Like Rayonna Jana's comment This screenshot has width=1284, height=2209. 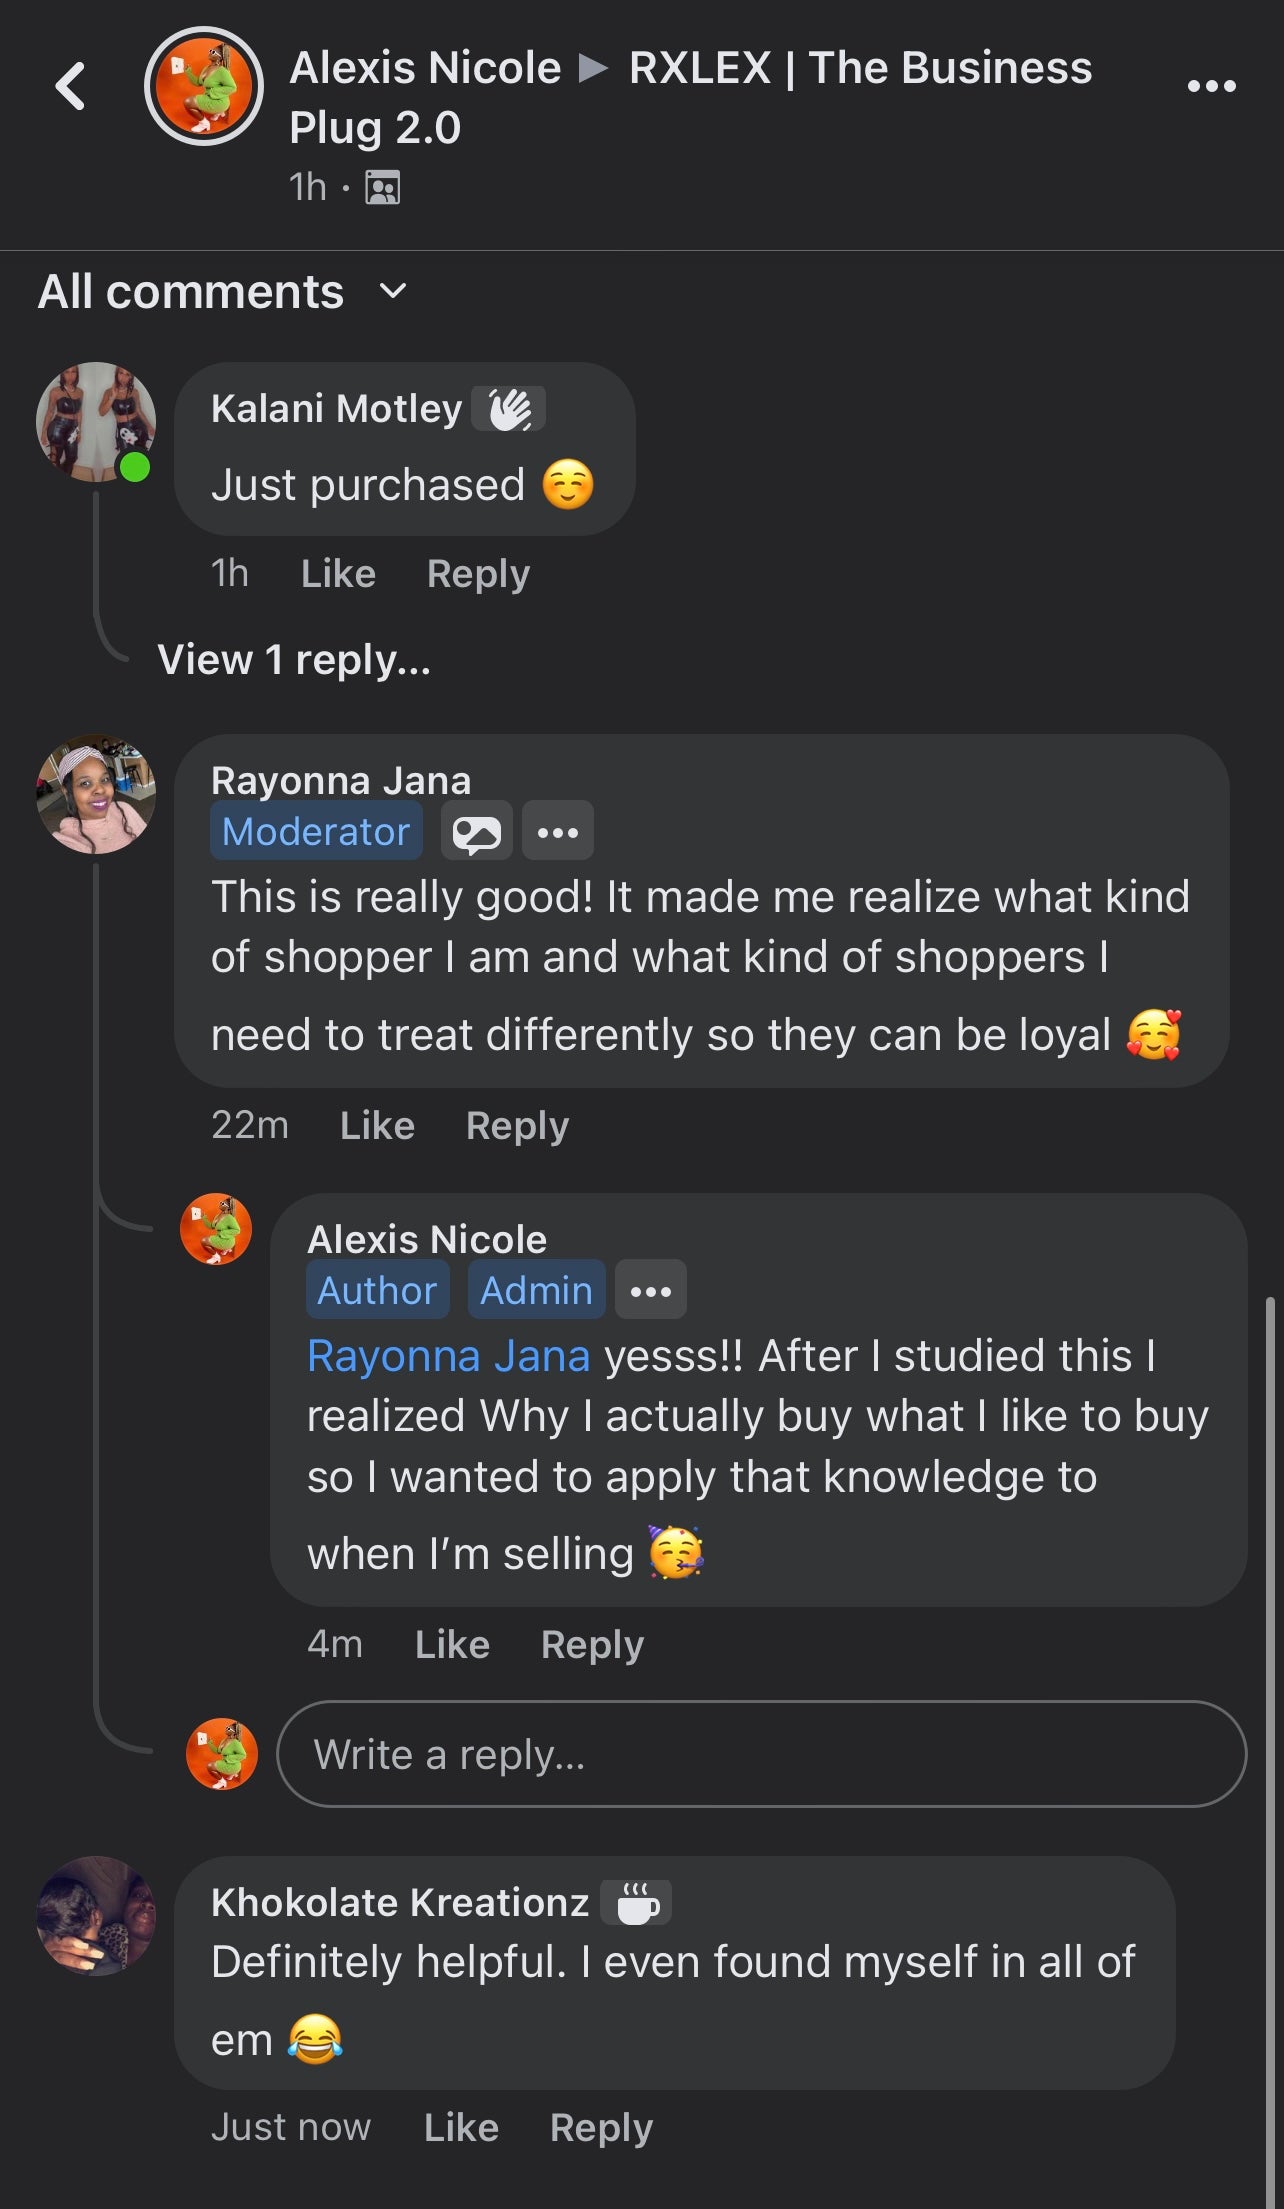[x=377, y=1126]
